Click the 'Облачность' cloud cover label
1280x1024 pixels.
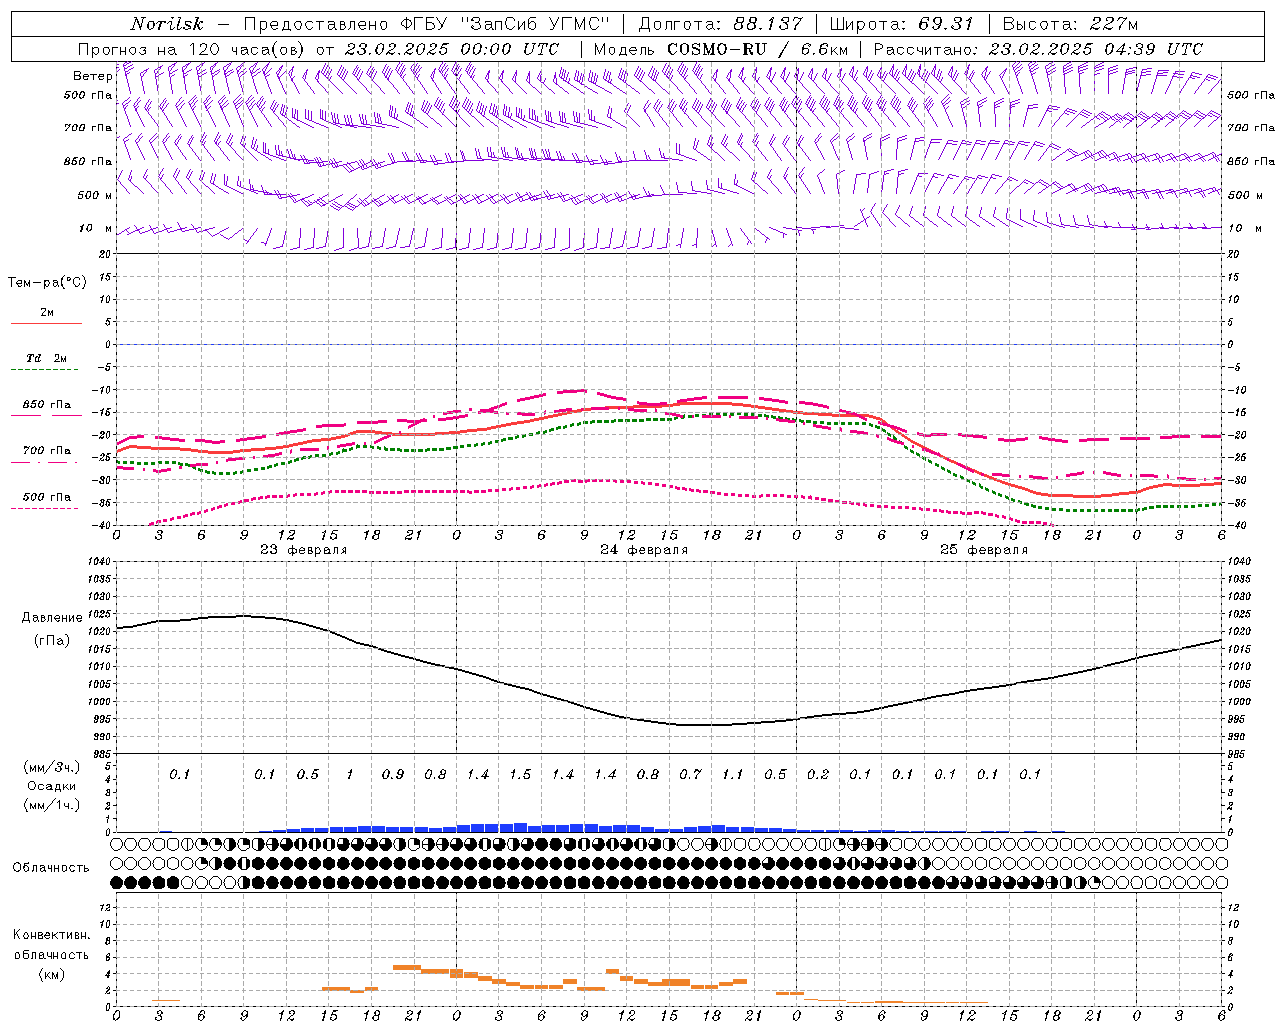[x=51, y=867]
